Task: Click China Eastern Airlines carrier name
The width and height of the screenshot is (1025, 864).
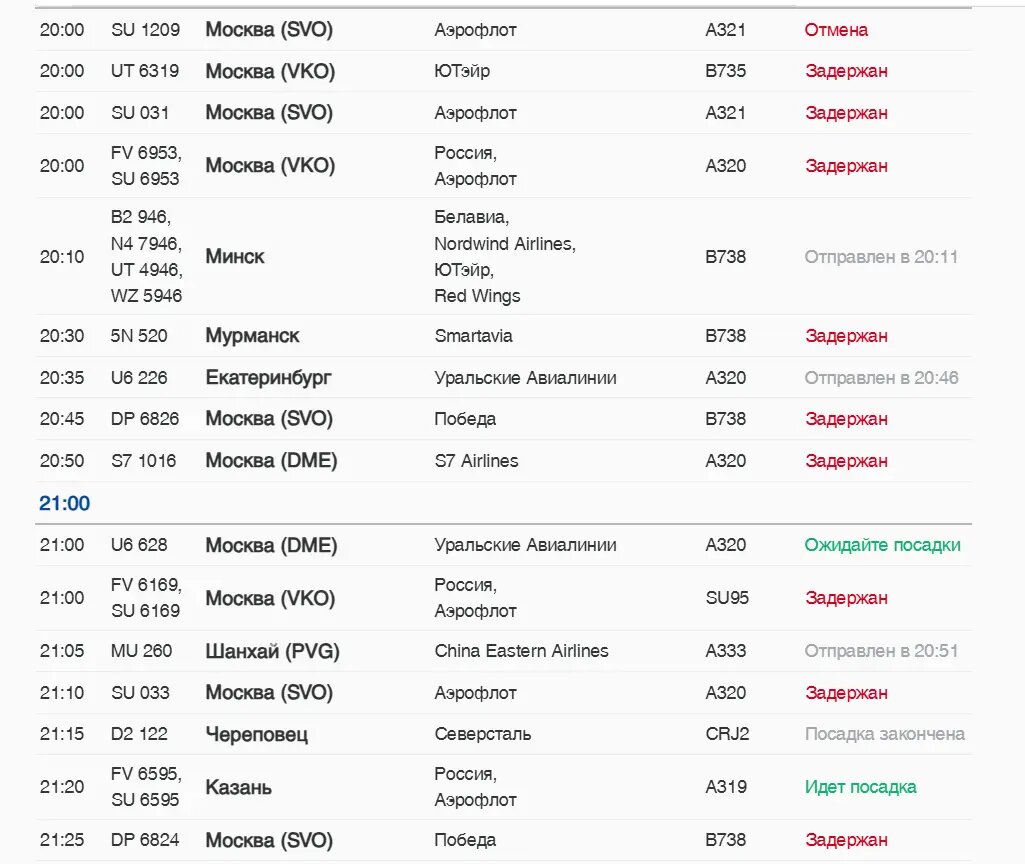Action: [521, 651]
